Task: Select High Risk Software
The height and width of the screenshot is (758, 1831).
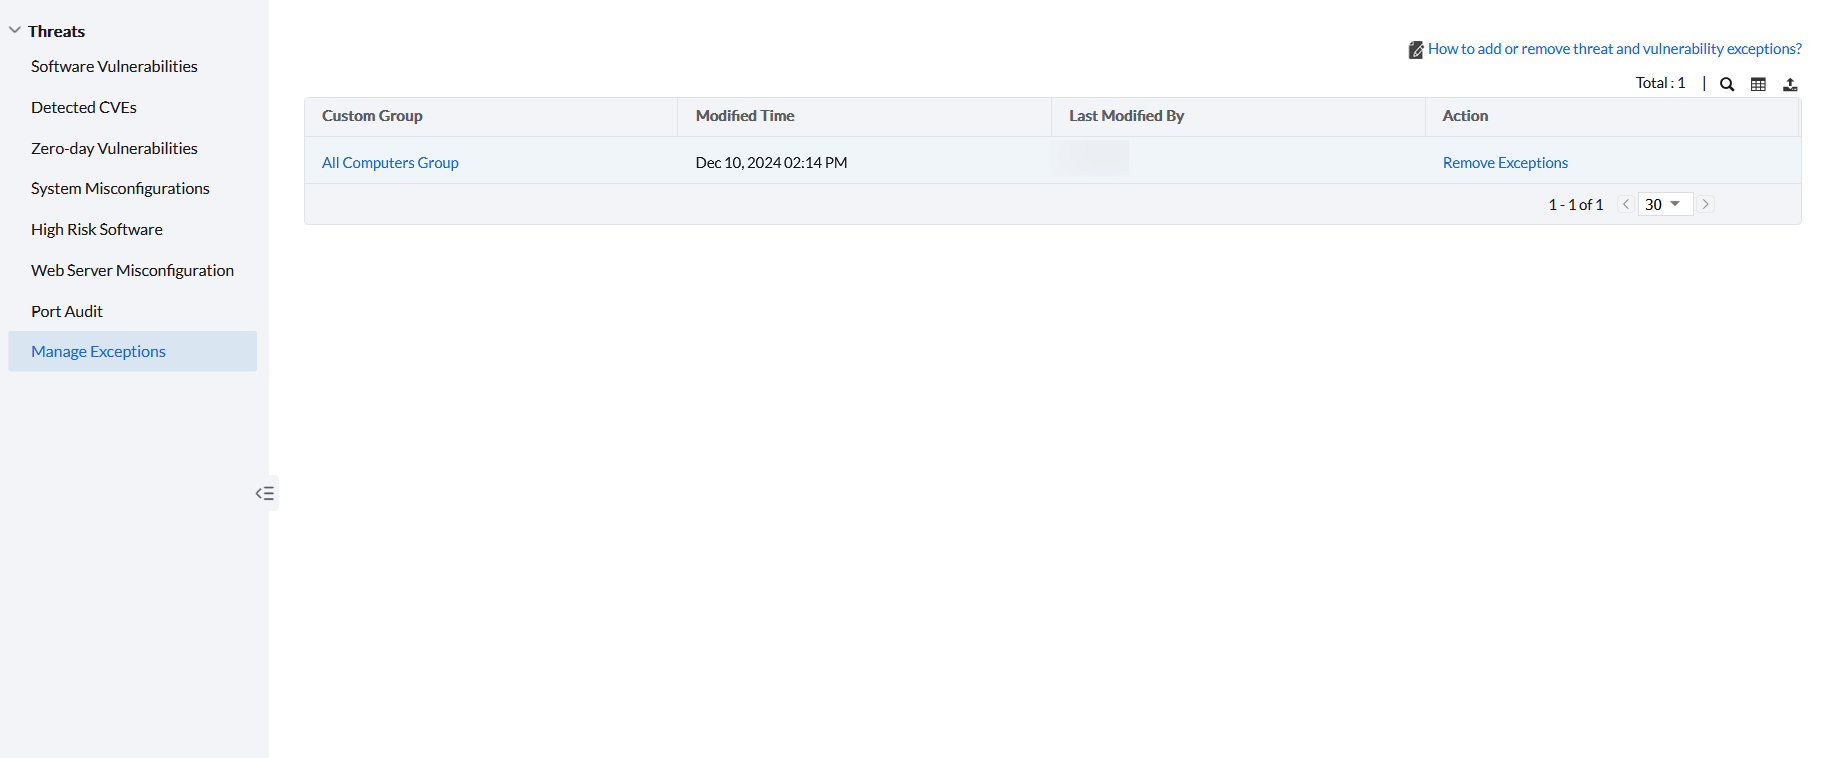Action: 97,229
